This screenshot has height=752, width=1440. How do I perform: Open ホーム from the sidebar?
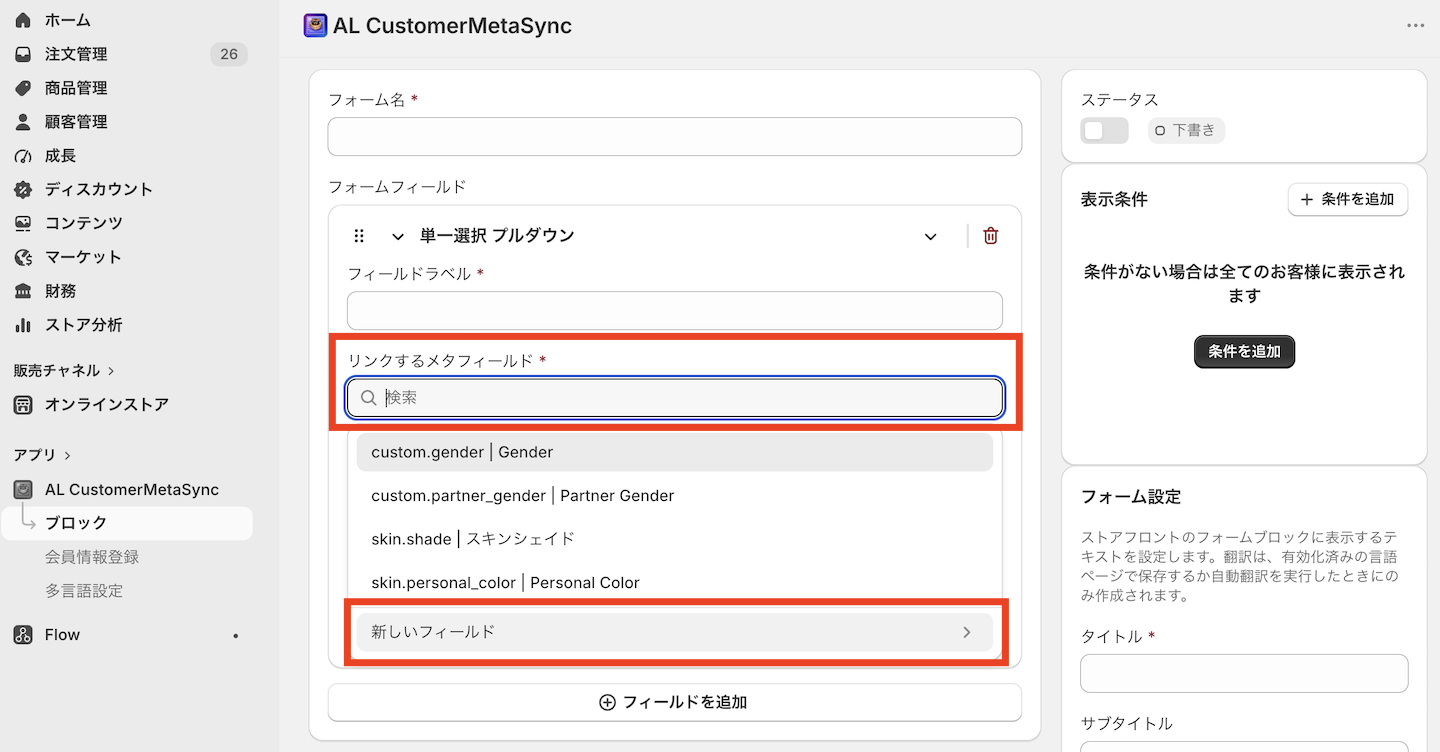67,20
